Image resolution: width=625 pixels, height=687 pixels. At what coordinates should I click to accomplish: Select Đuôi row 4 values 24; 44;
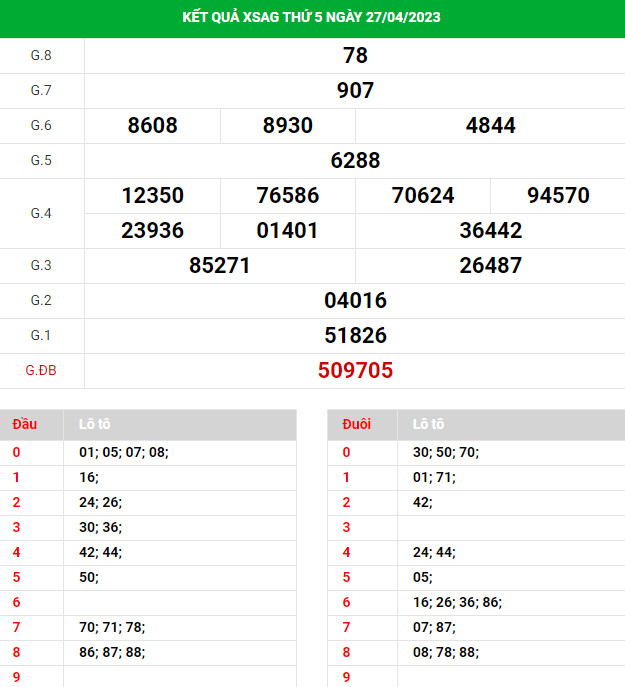[434, 552]
